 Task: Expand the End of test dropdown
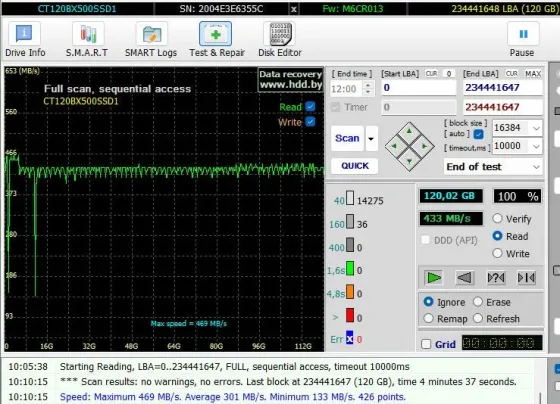493,167
